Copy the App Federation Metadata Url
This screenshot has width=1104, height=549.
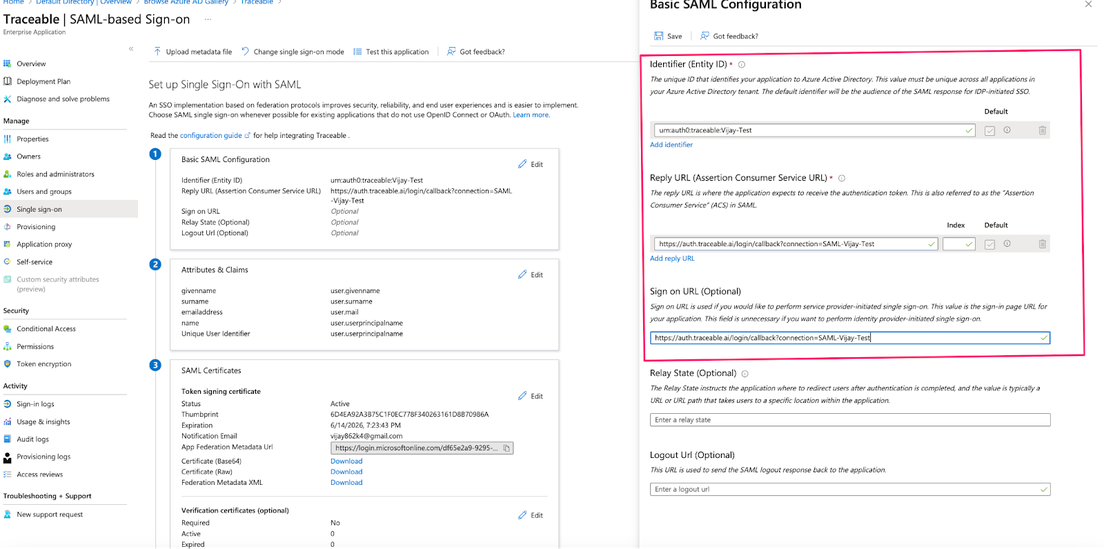[x=507, y=448]
